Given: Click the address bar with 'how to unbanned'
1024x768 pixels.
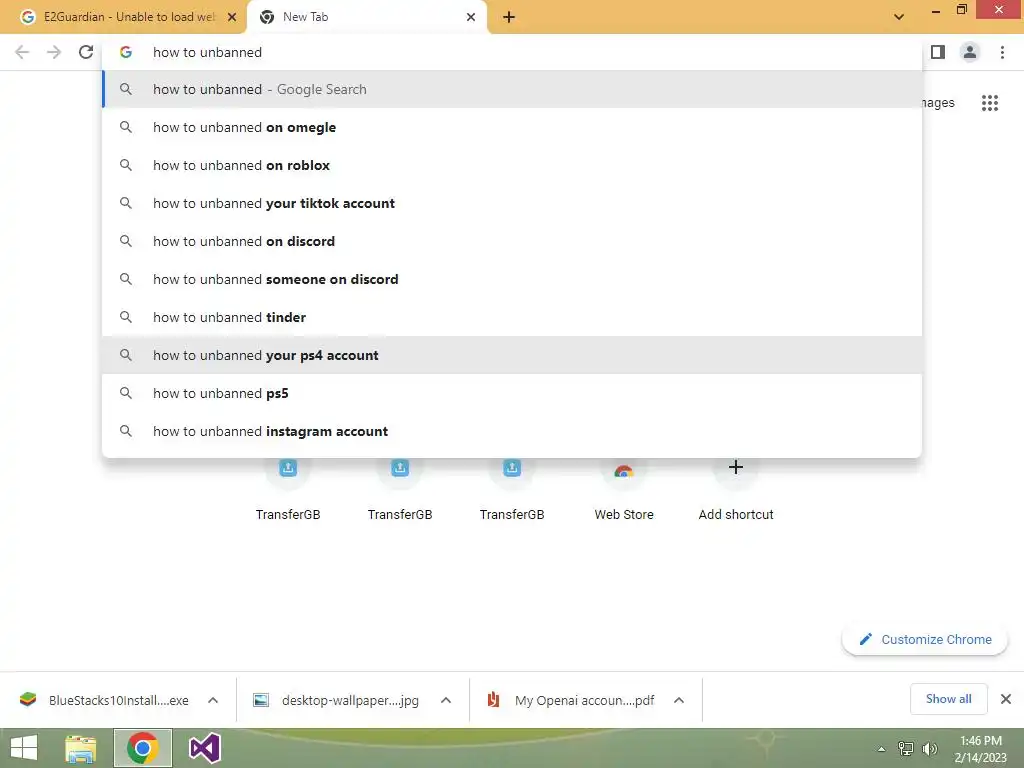Looking at the screenshot, I should point(512,52).
